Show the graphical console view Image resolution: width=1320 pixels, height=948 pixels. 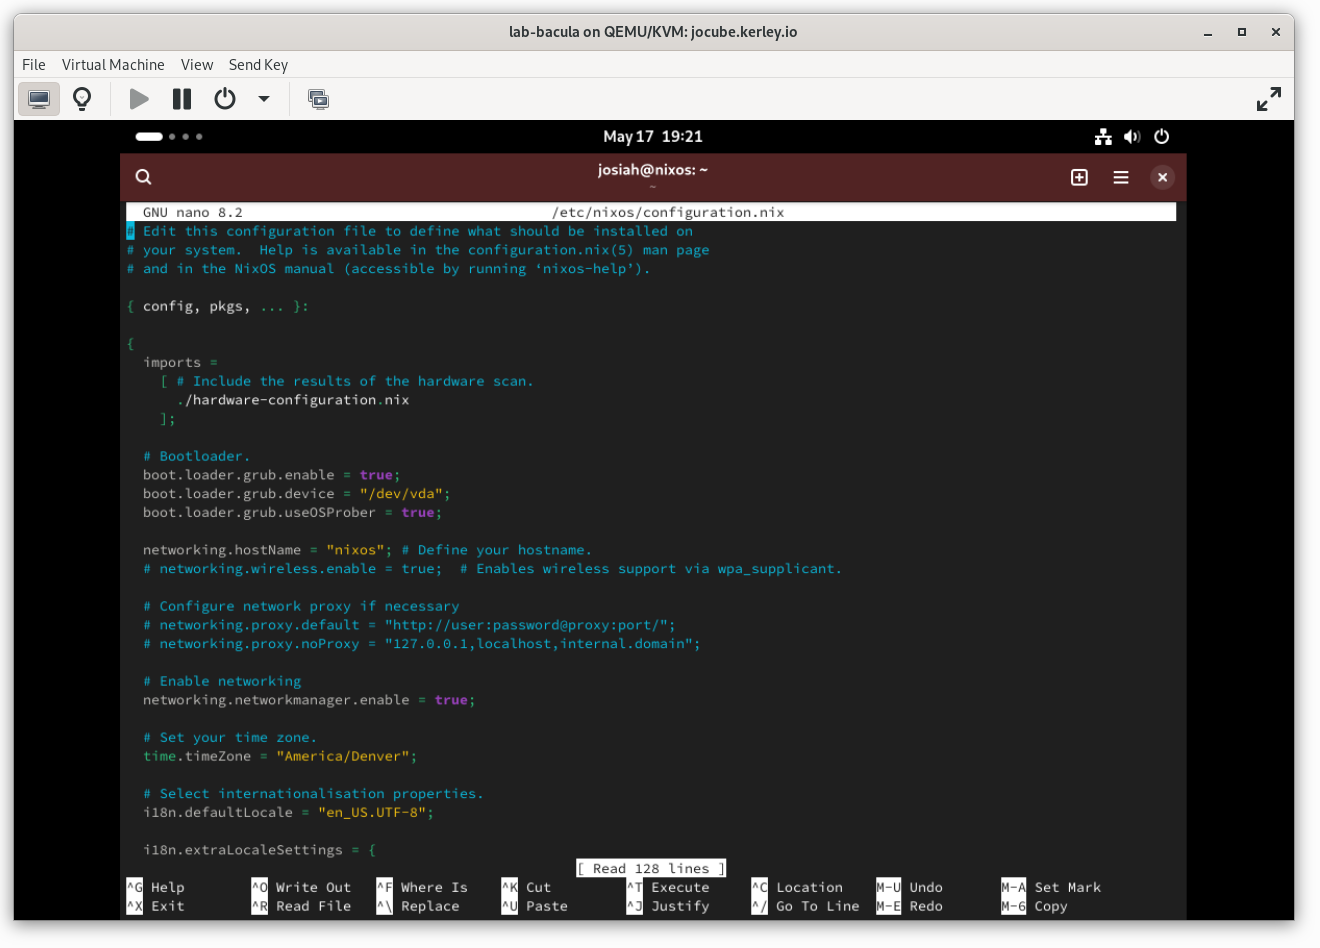pos(39,99)
